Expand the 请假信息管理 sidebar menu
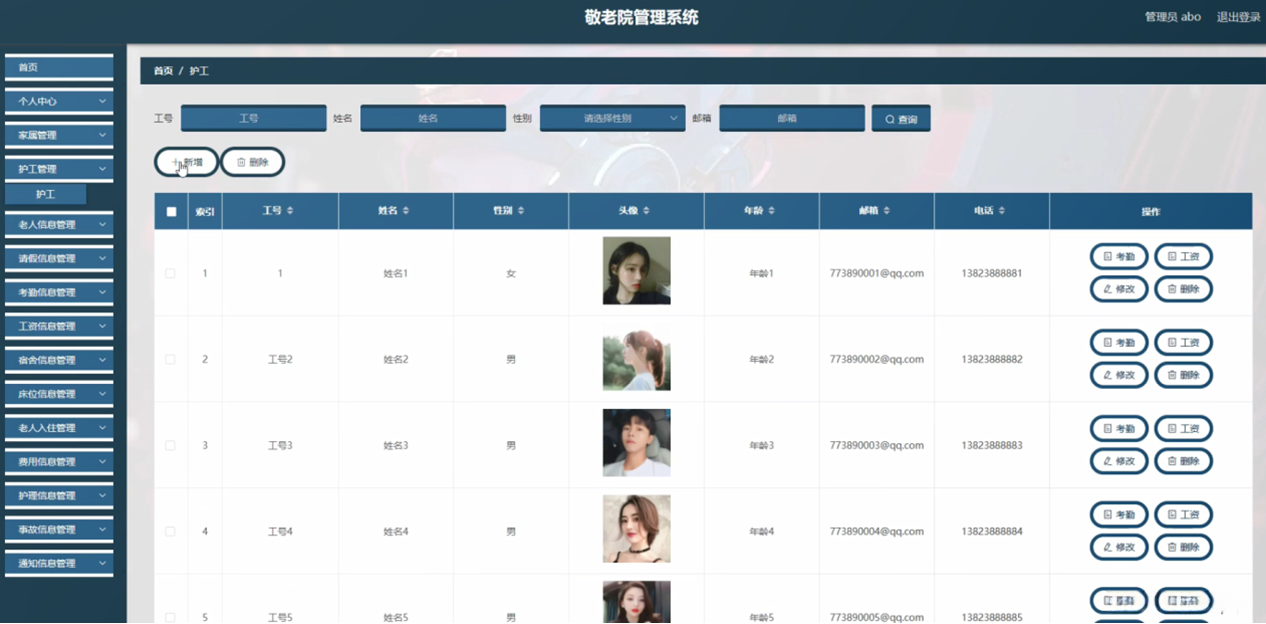 59,258
